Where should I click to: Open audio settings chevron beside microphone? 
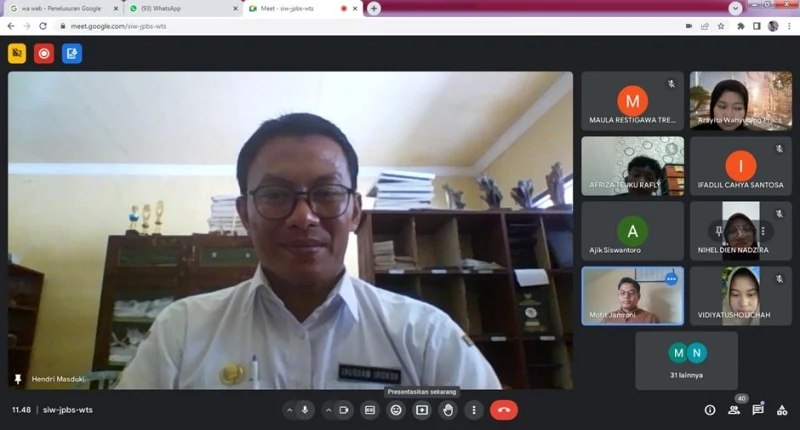click(289, 410)
